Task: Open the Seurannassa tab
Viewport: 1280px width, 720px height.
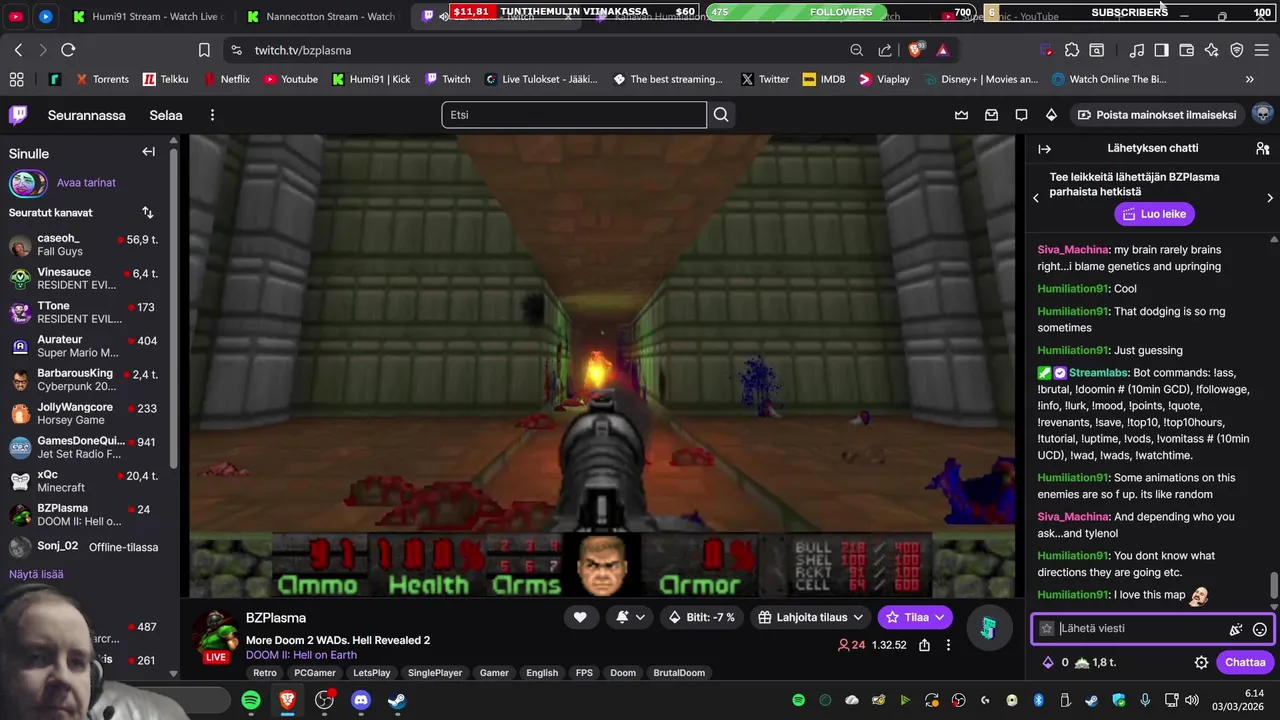Action: pyautogui.click(x=87, y=115)
